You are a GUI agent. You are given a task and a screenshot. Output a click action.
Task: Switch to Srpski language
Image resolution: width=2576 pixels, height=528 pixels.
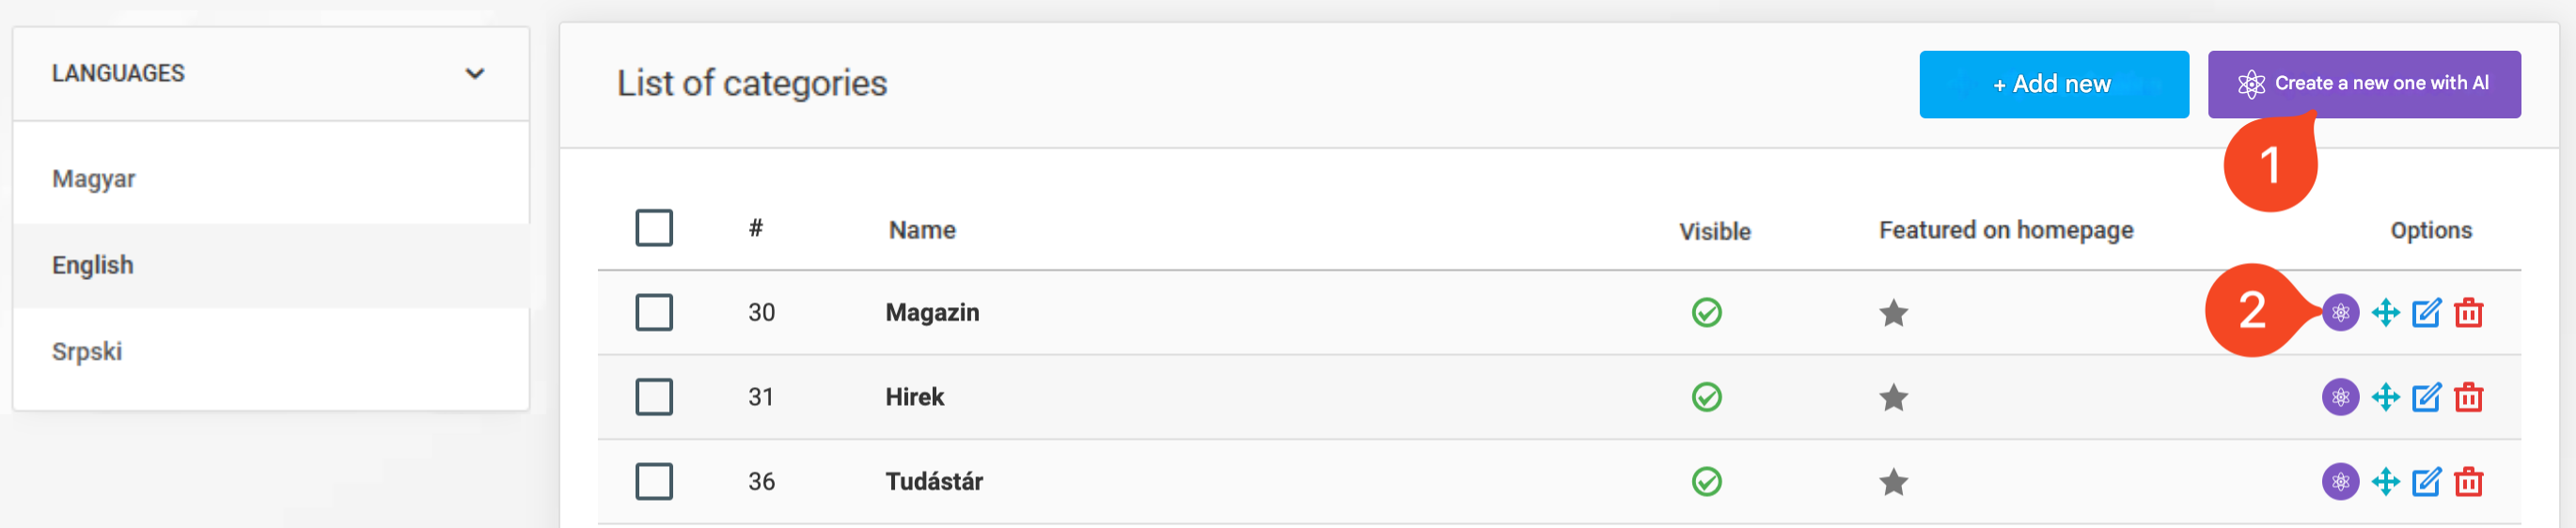87,352
